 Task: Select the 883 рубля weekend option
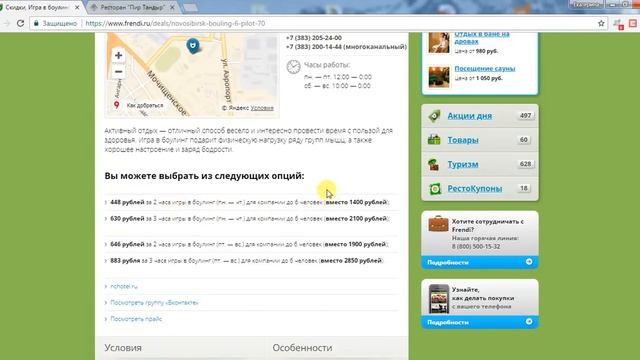click(247, 260)
